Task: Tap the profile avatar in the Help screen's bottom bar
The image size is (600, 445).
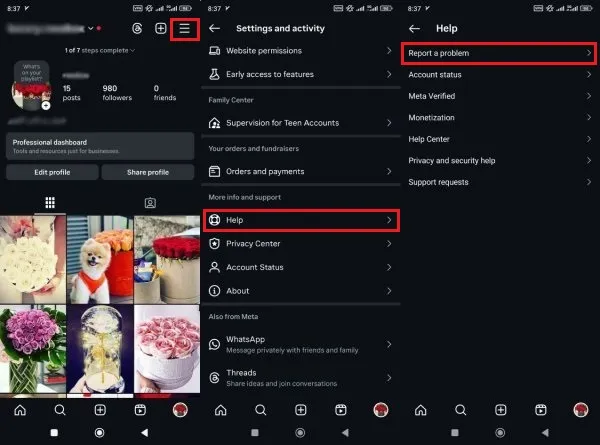Action: [580, 410]
